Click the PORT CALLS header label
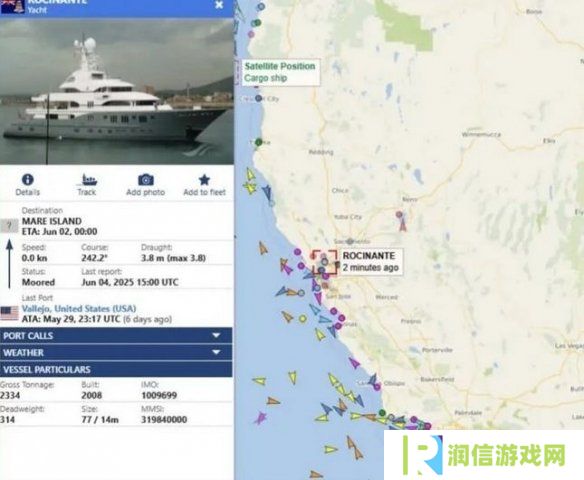This screenshot has width=584, height=480. [28, 336]
